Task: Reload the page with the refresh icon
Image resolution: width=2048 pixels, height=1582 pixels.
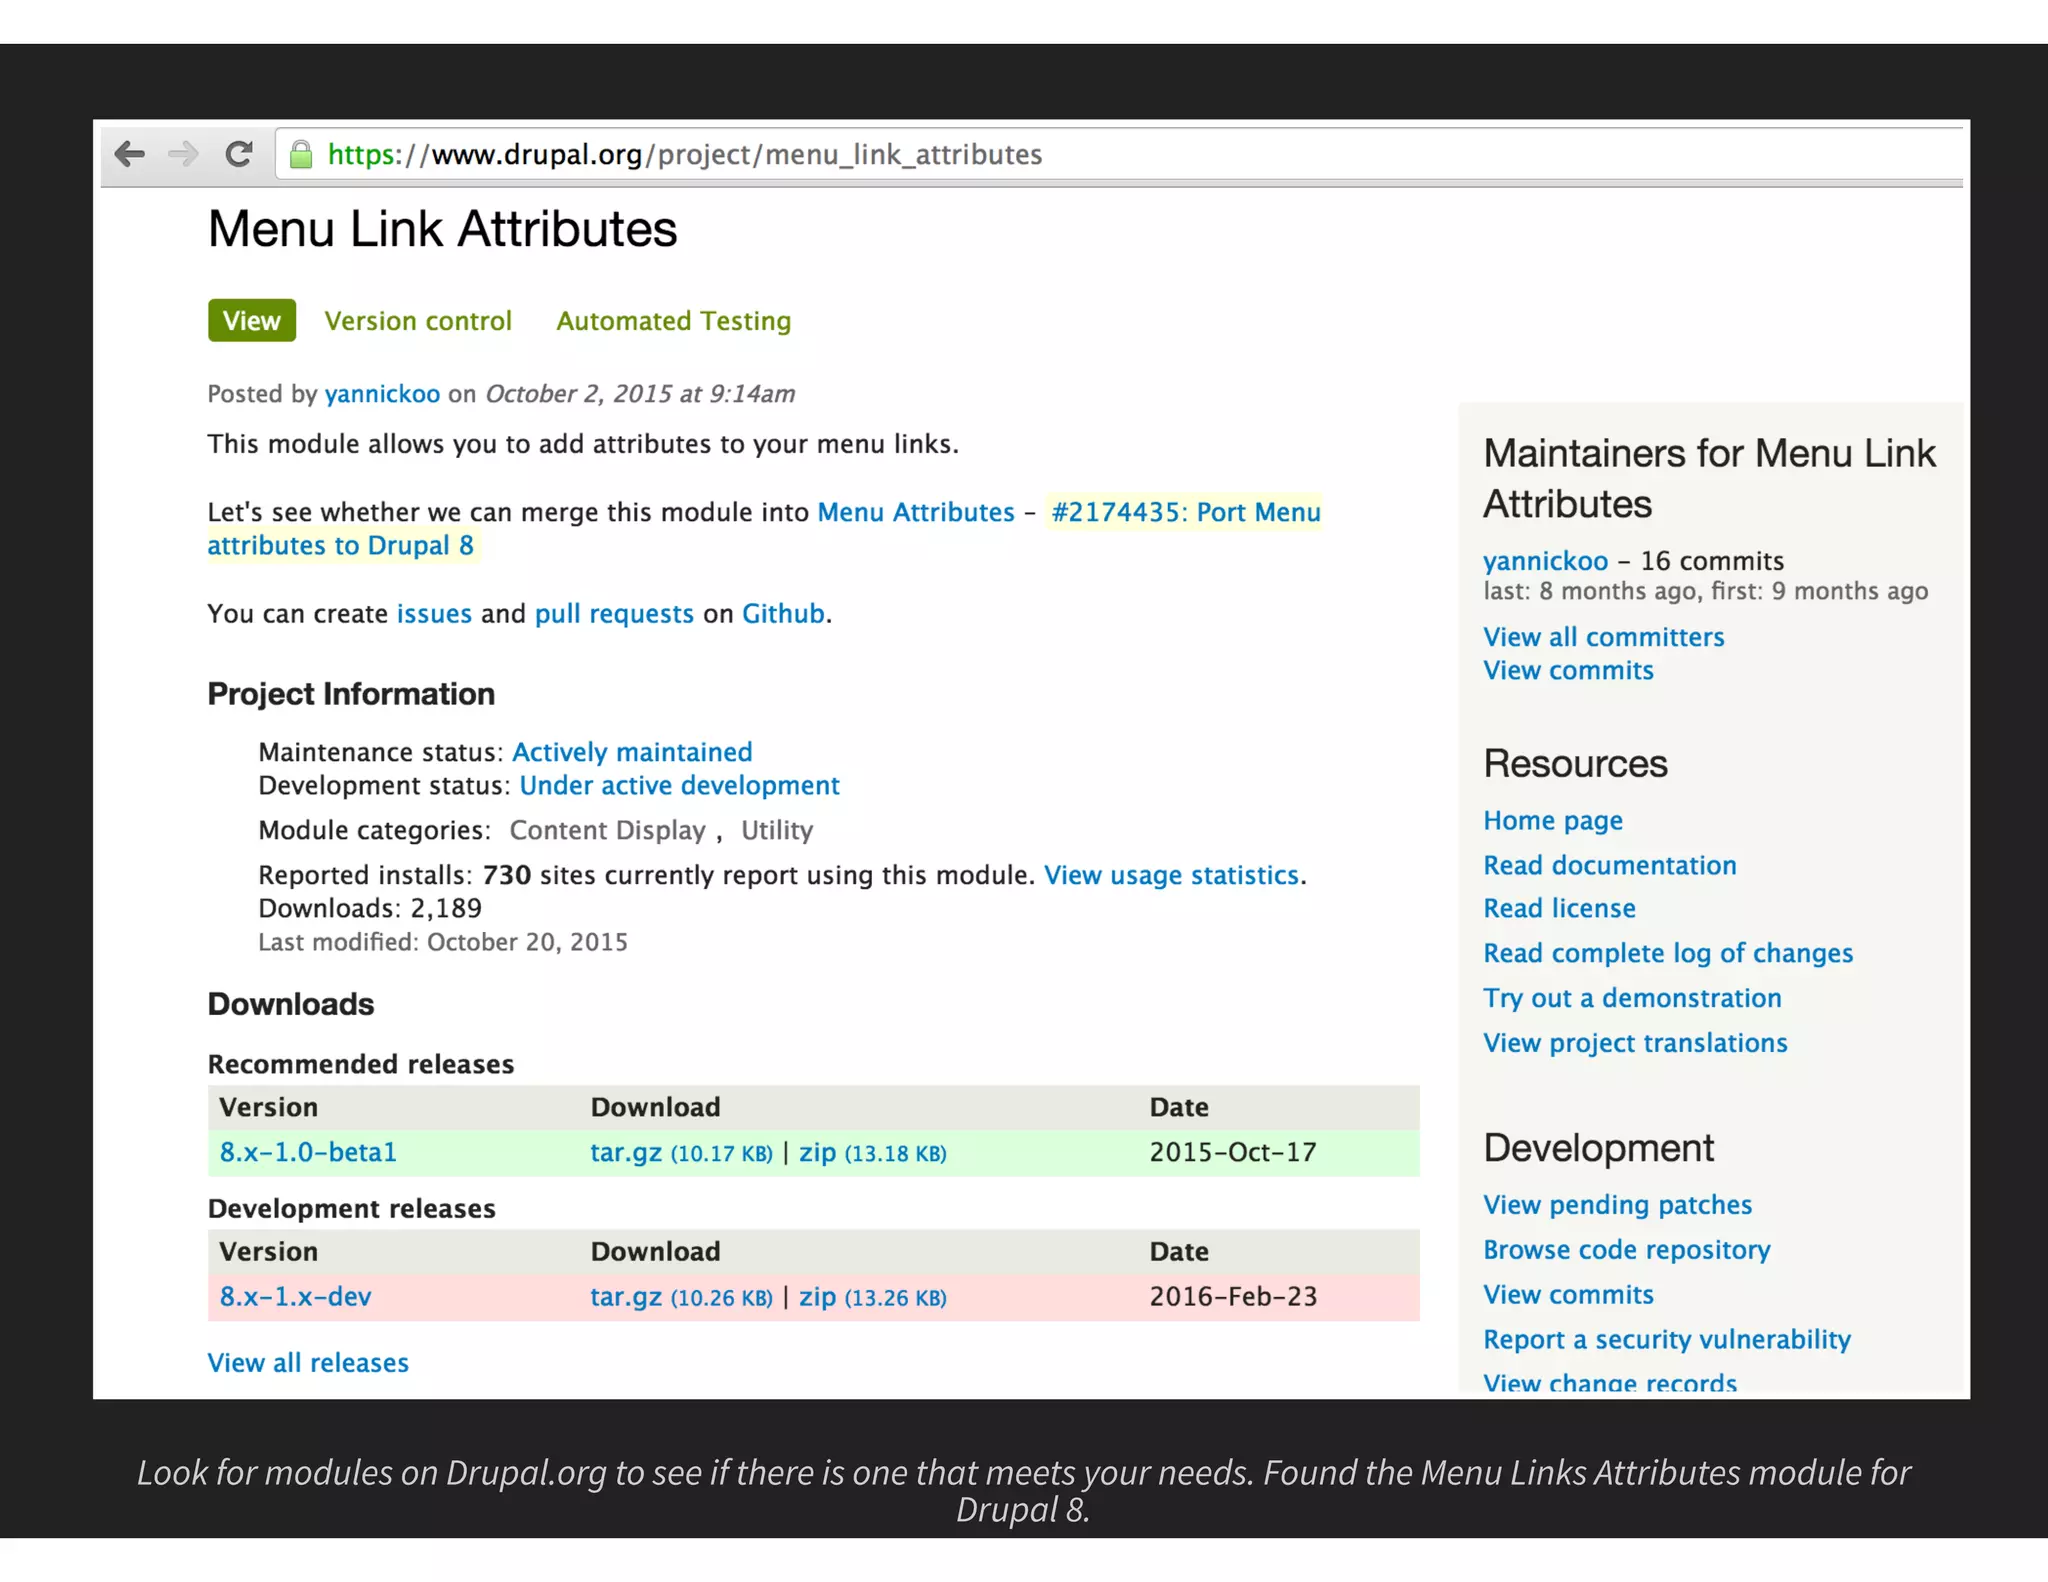Action: (x=238, y=154)
